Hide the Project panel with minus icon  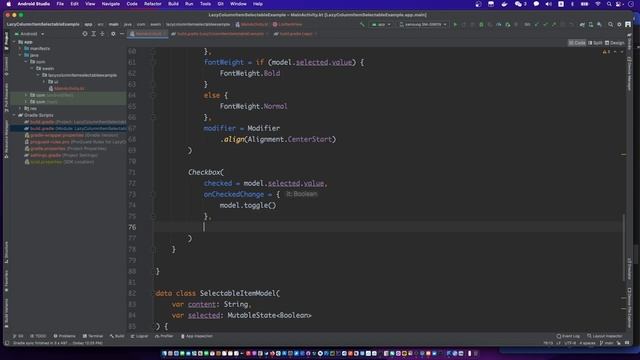coord(122,34)
